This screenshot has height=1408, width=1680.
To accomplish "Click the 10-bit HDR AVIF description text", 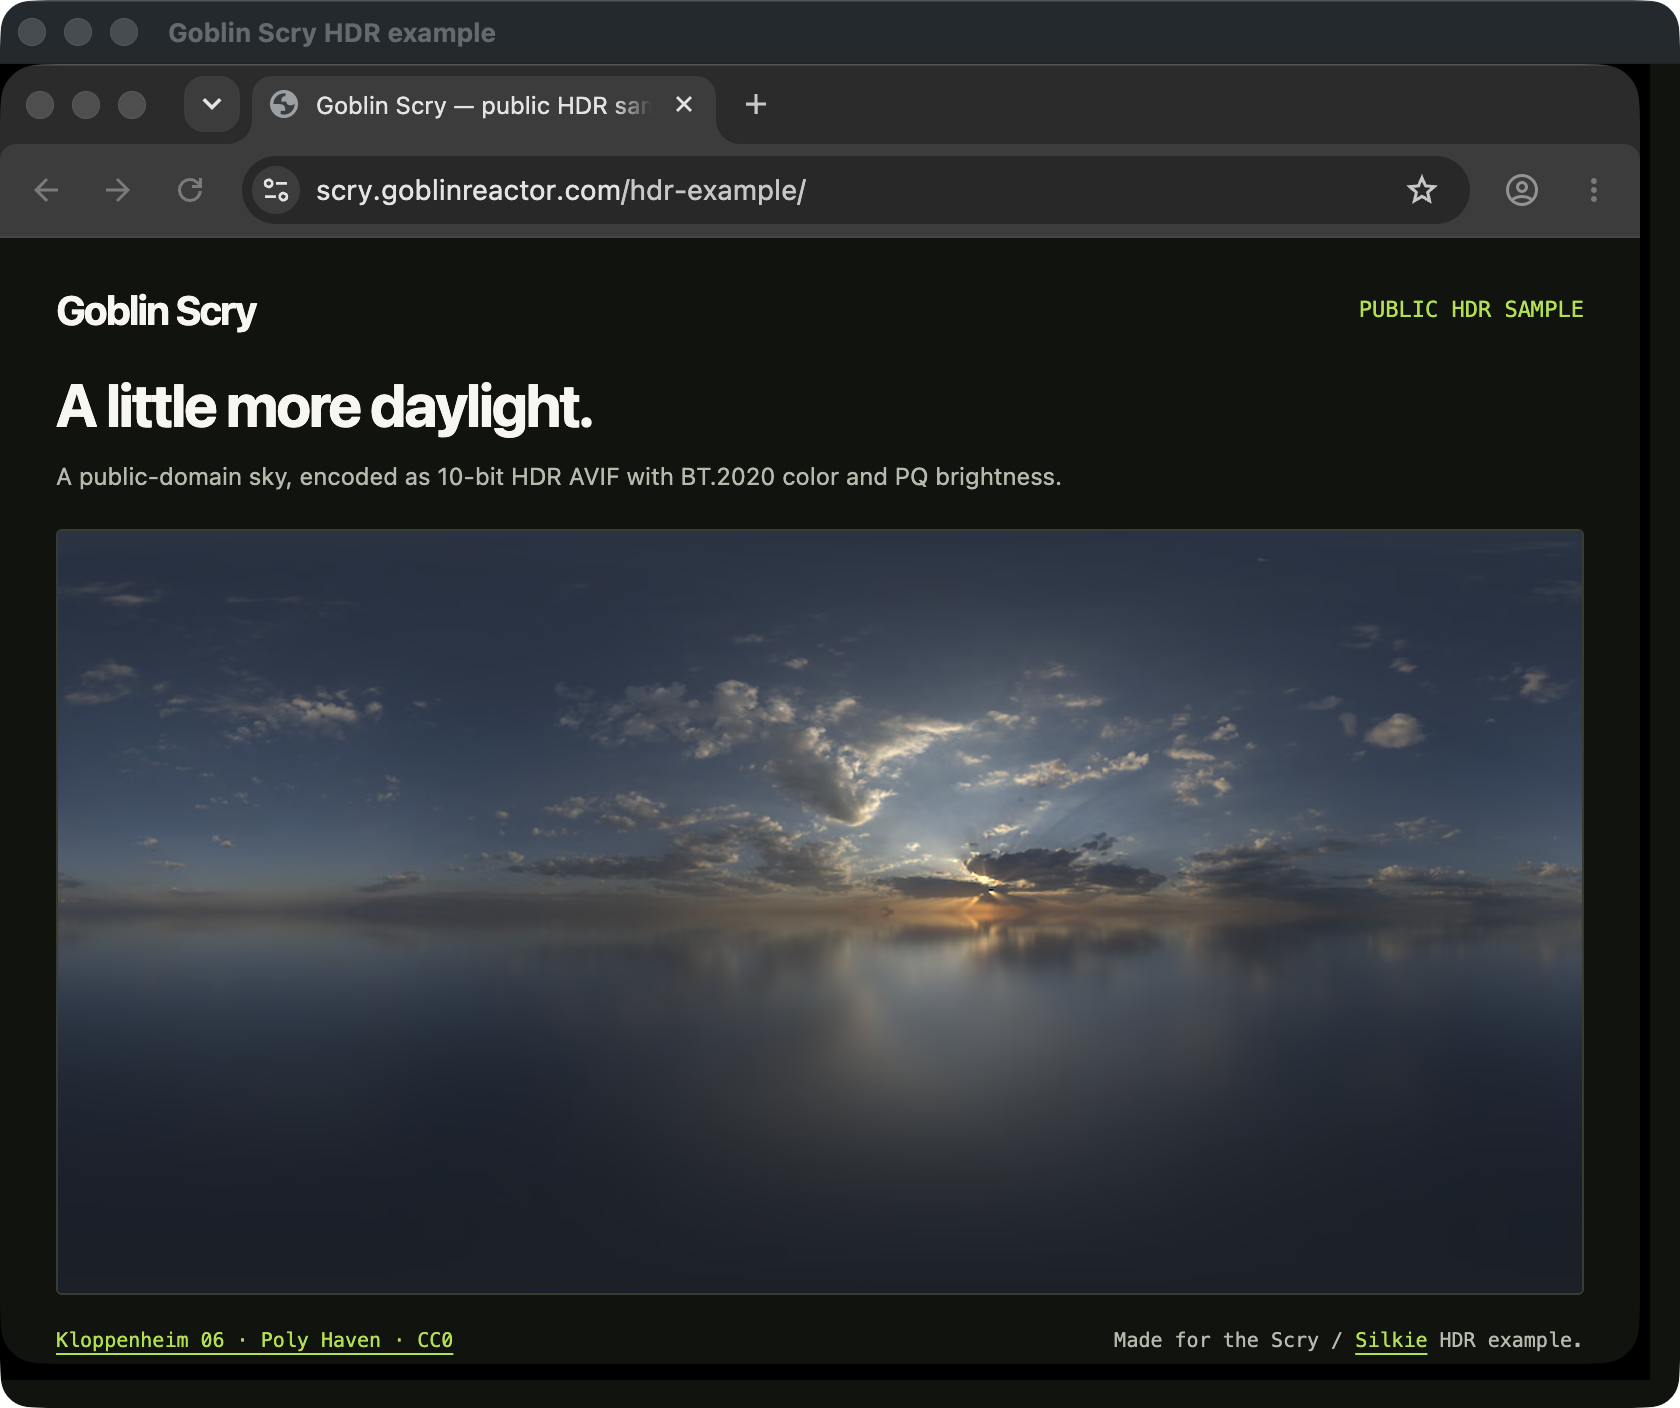I will (559, 477).
